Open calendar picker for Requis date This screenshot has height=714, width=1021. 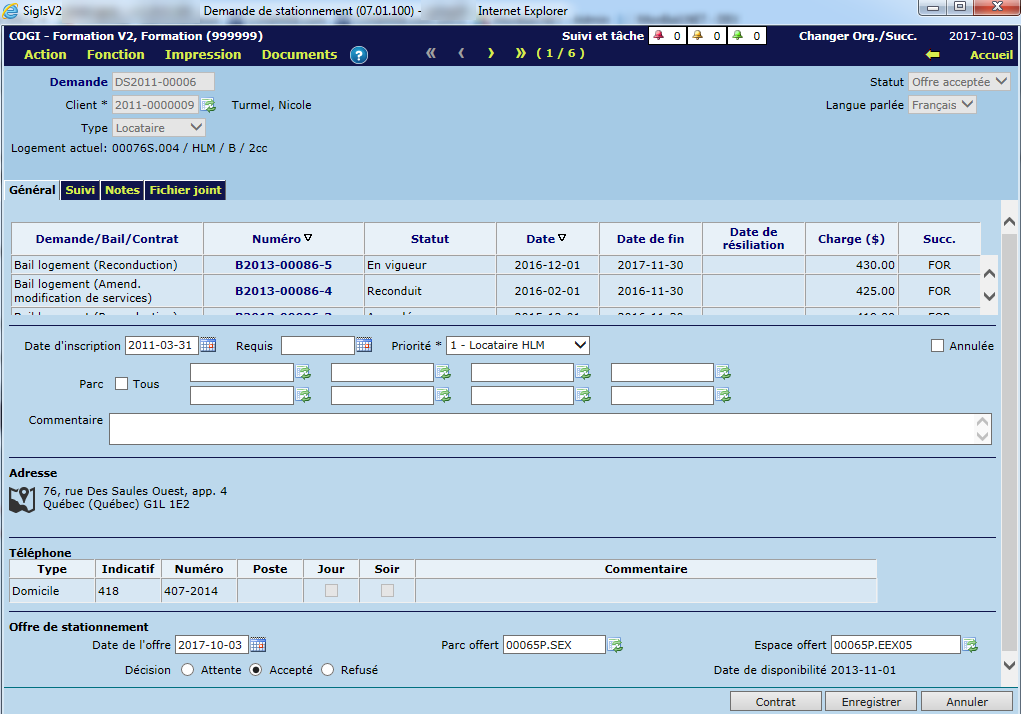364,345
